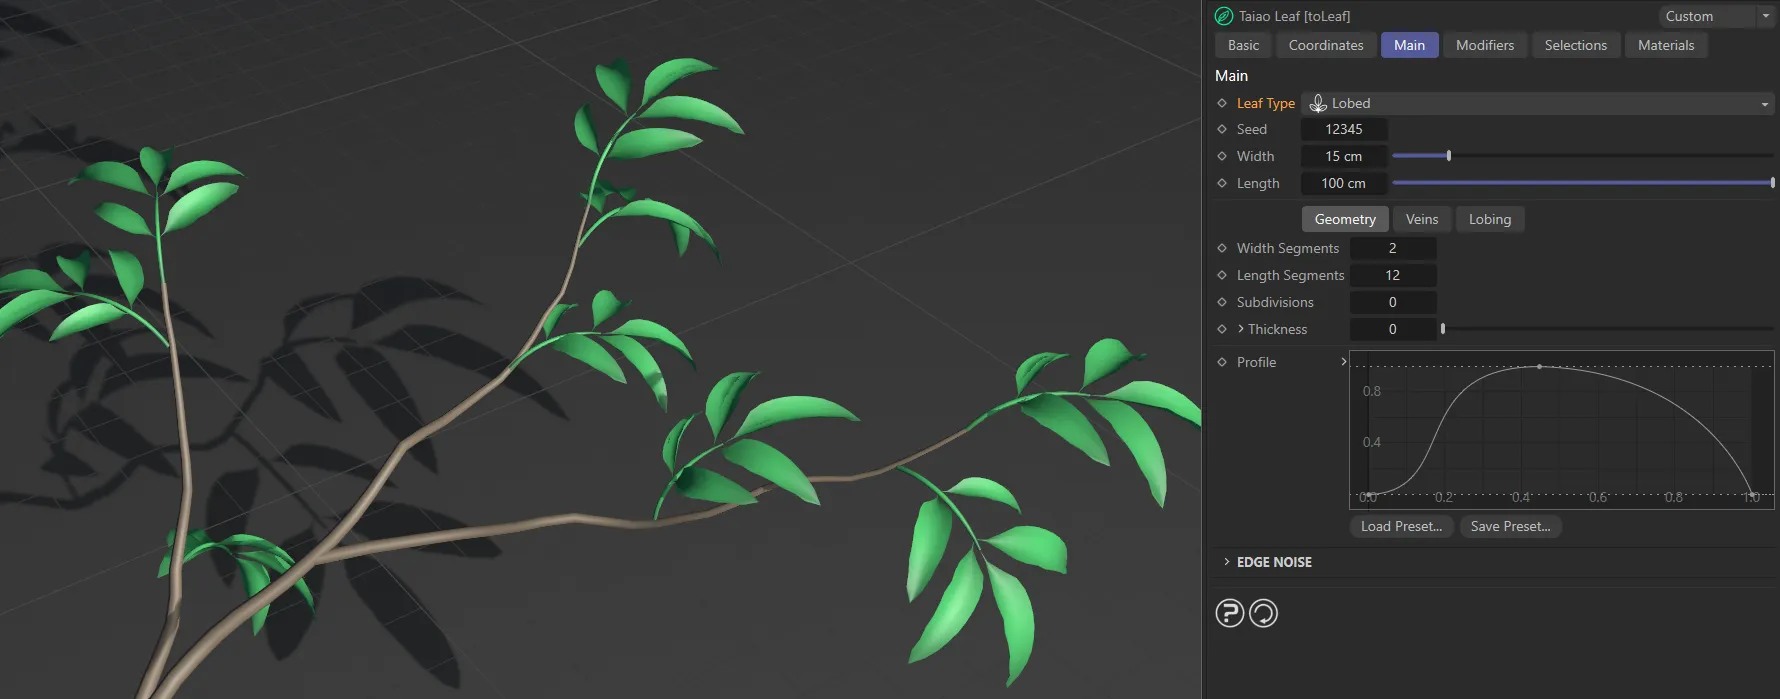Click the Width field showing 15 cm
Image resolution: width=1780 pixels, height=699 pixels.
[x=1344, y=156]
